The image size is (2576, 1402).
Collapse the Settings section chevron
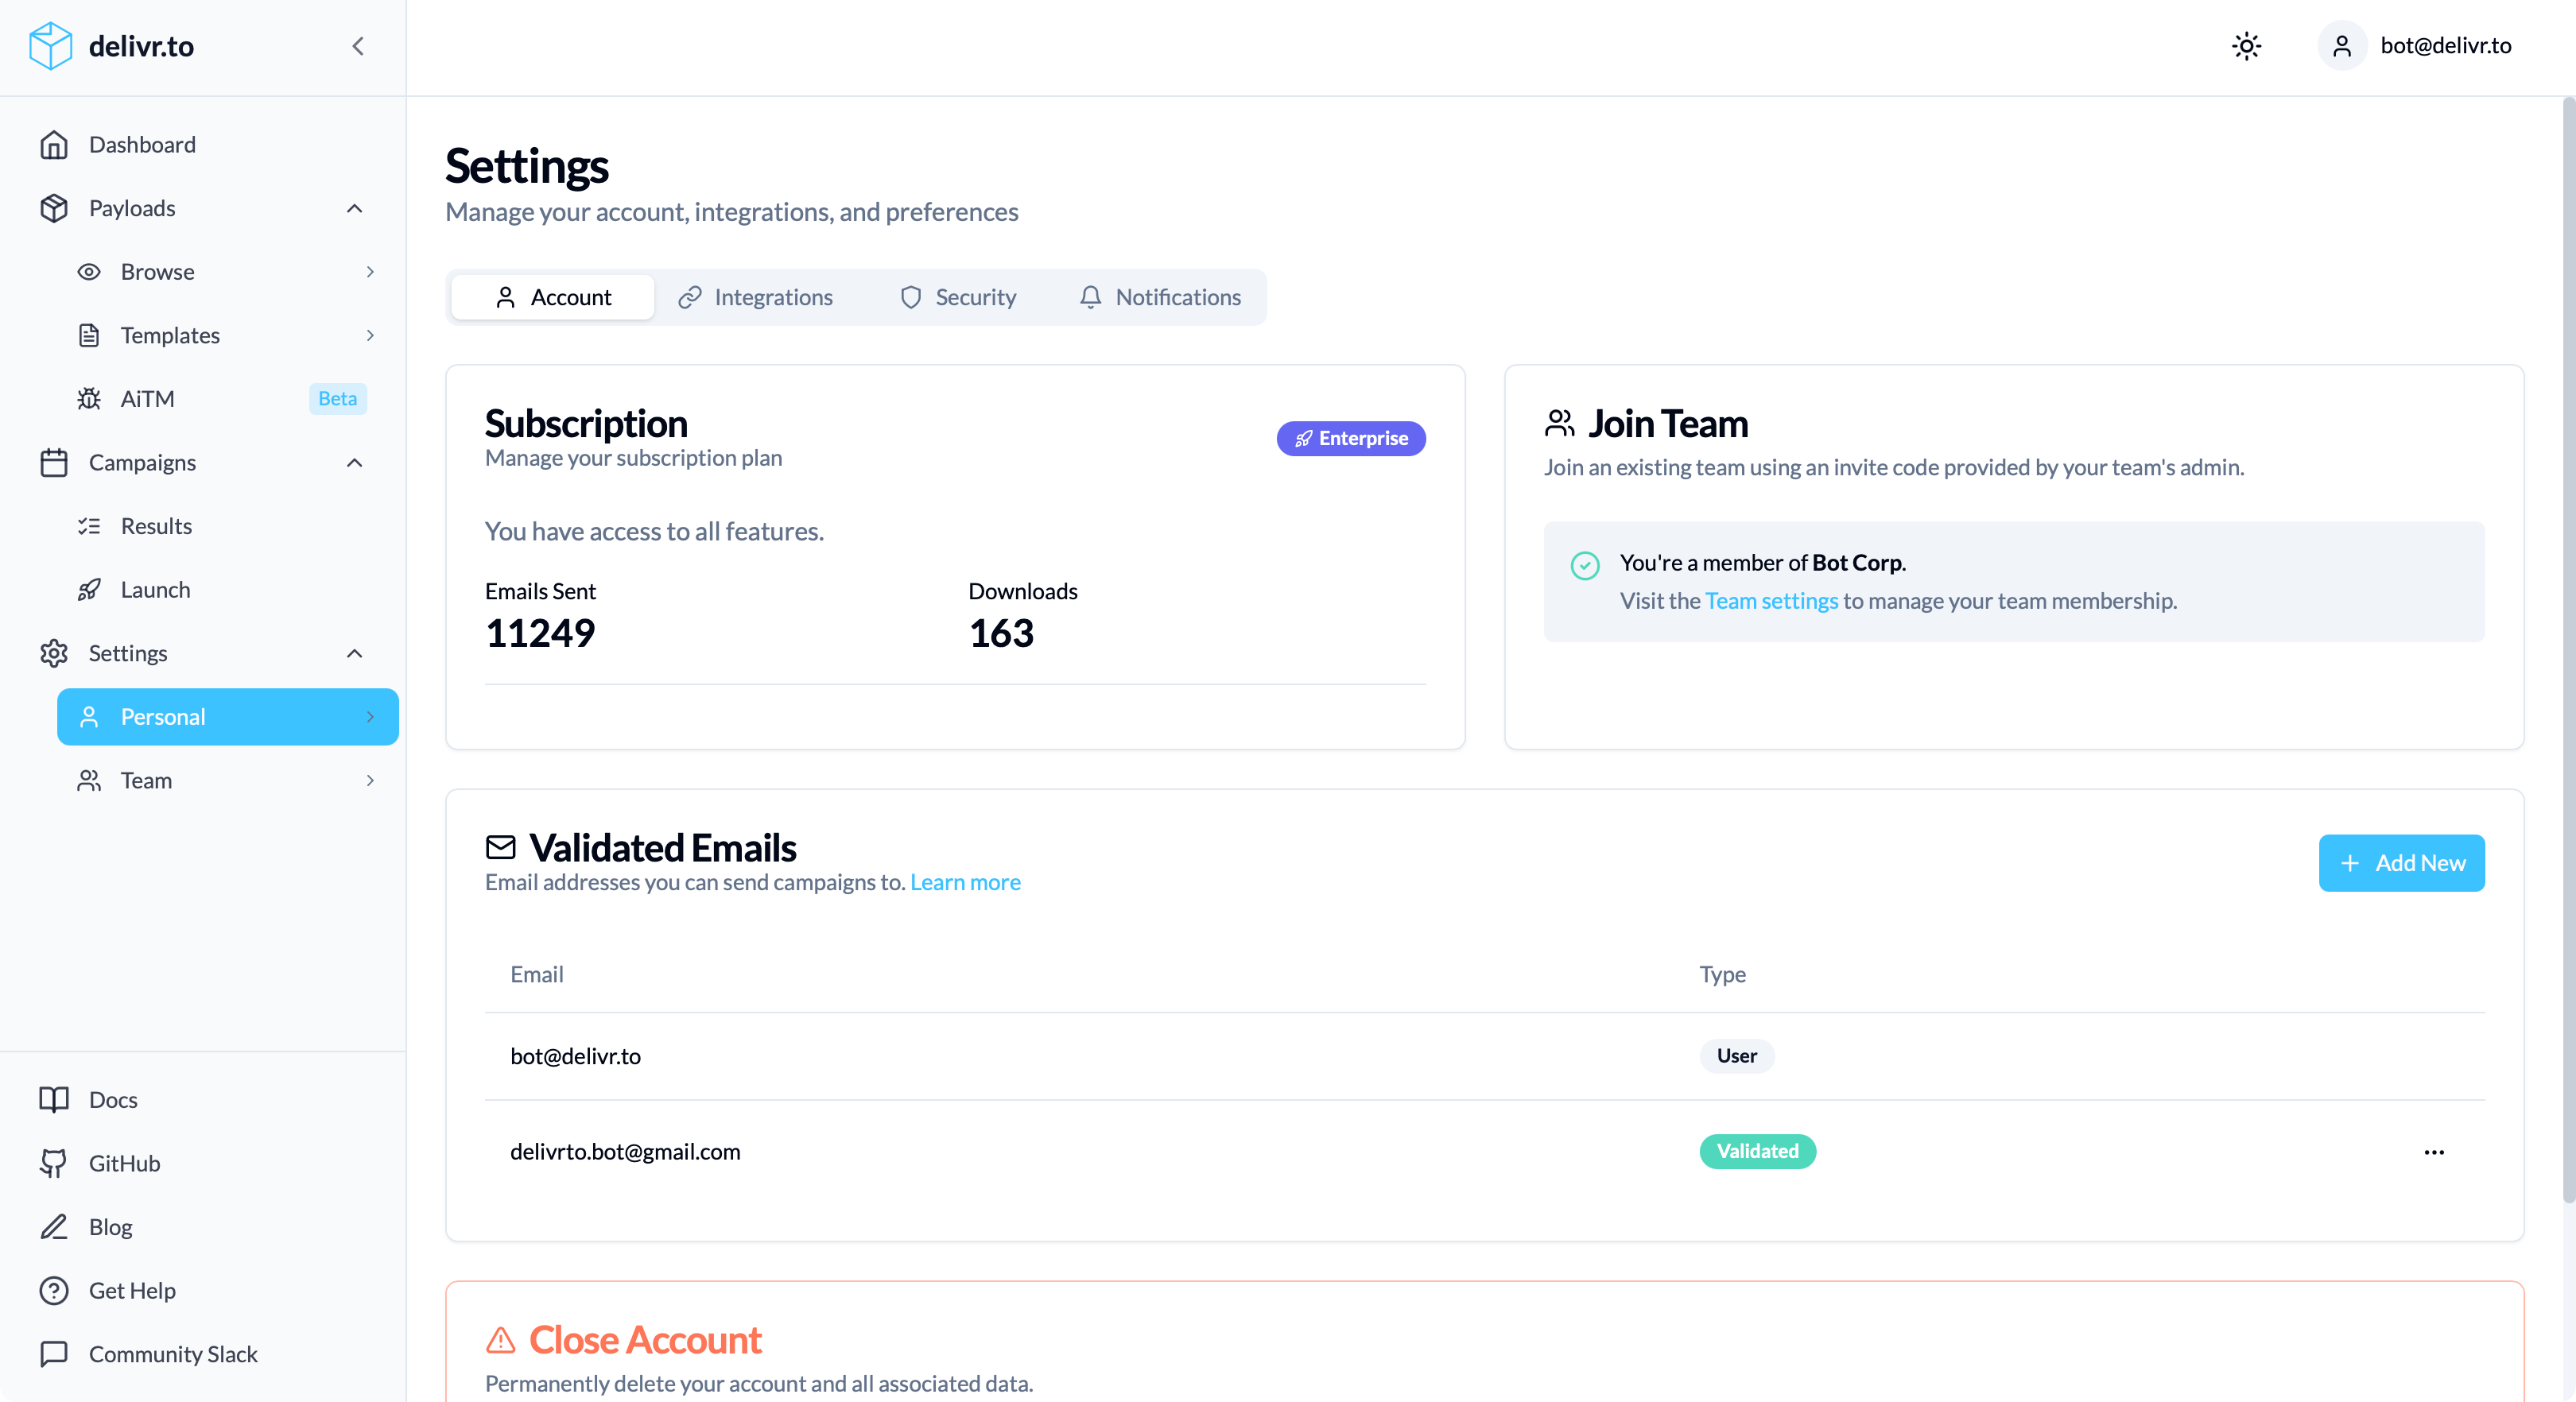tap(354, 653)
